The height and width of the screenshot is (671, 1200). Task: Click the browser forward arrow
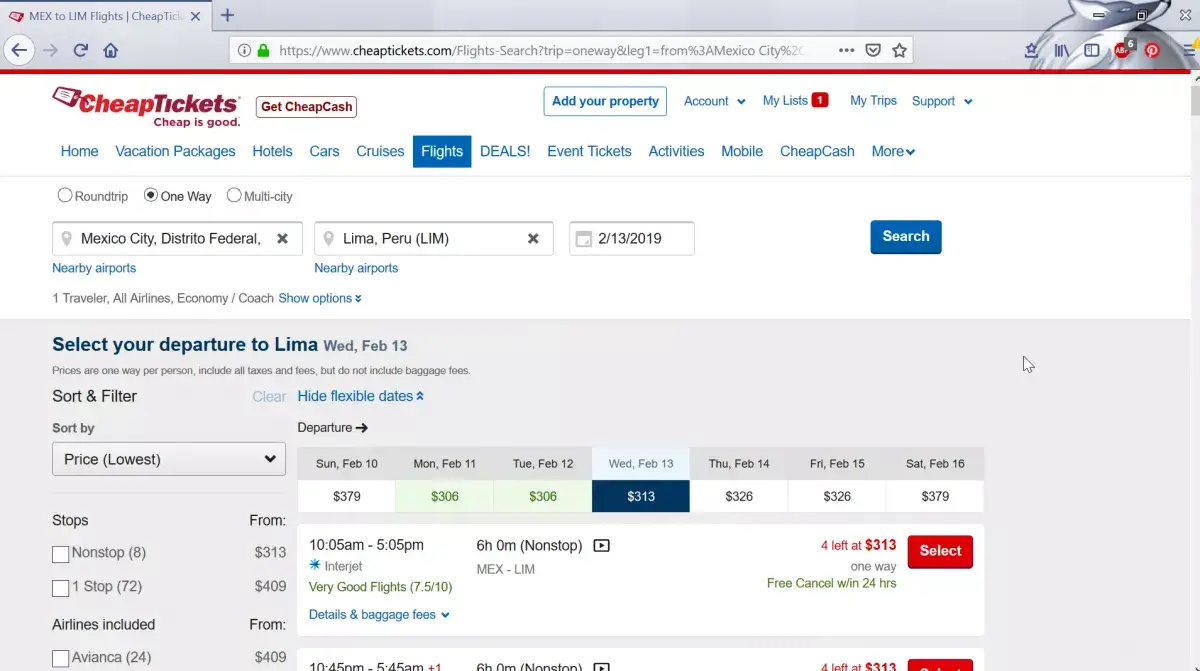pyautogui.click(x=50, y=50)
